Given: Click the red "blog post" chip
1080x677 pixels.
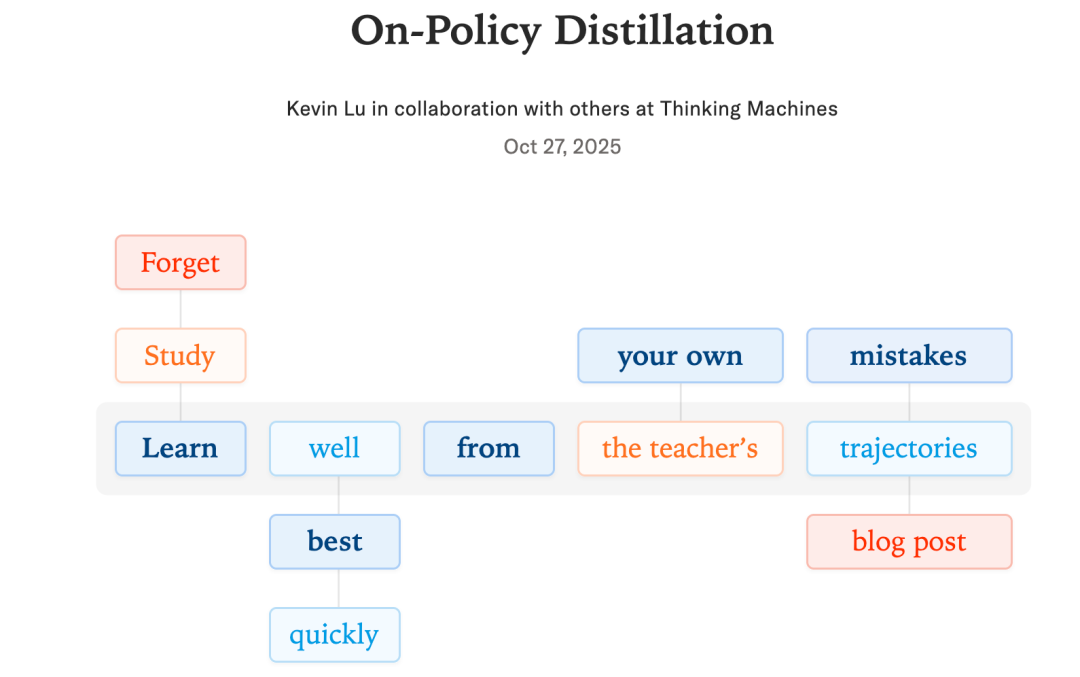Looking at the screenshot, I should pyautogui.click(x=909, y=542).
